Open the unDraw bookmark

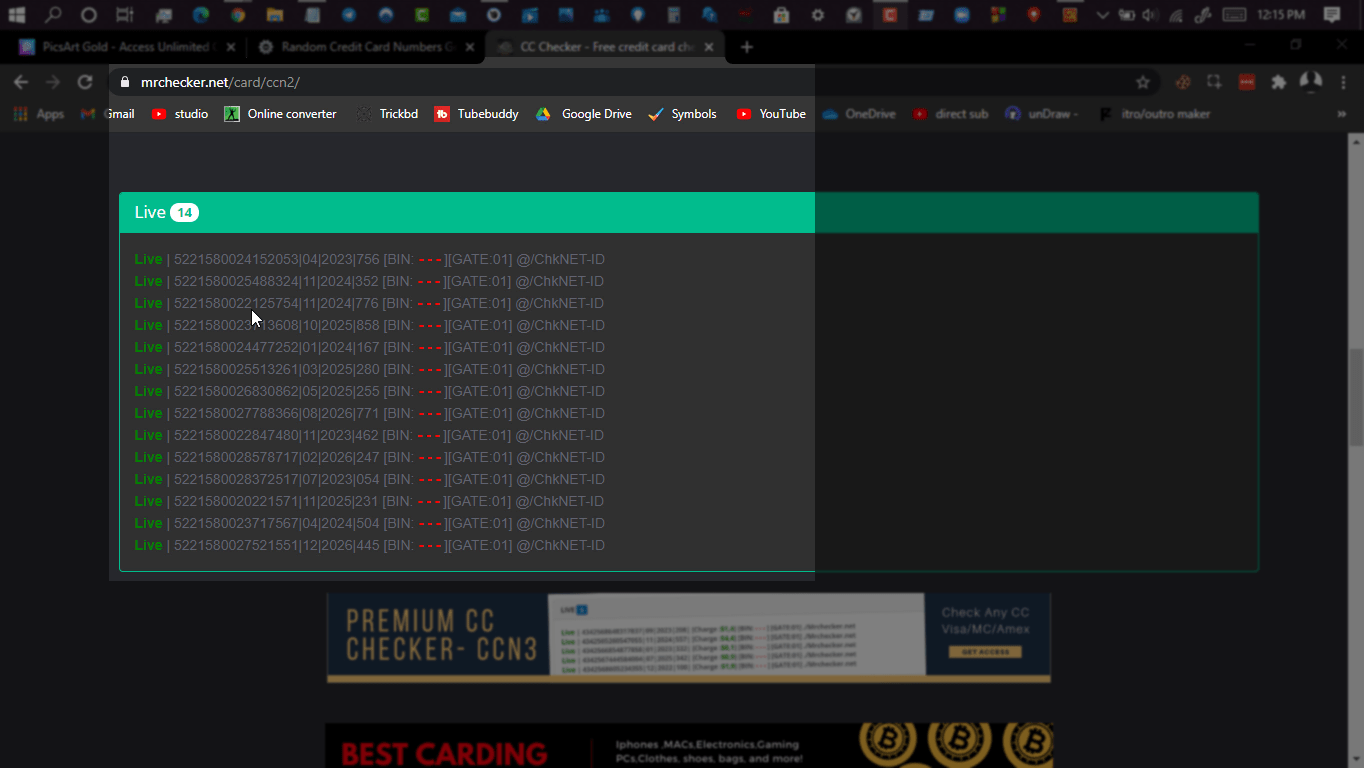(1042, 114)
